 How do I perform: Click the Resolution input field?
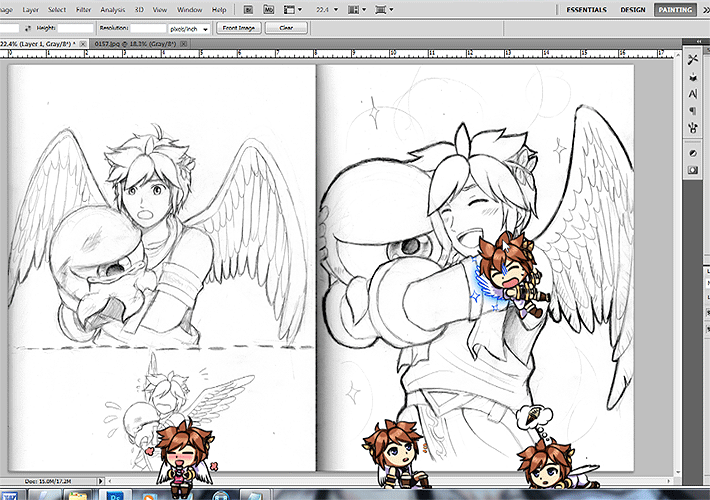[x=149, y=28]
